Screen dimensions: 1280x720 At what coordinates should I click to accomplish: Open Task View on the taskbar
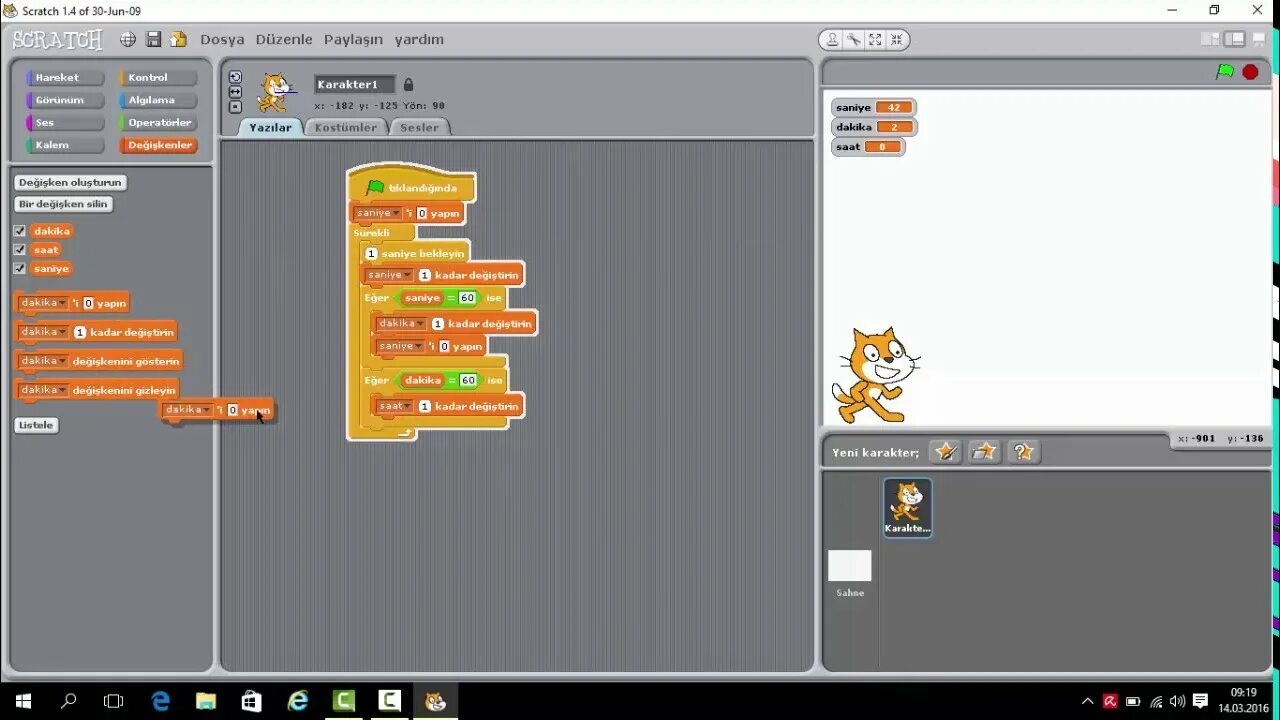pyautogui.click(x=113, y=701)
